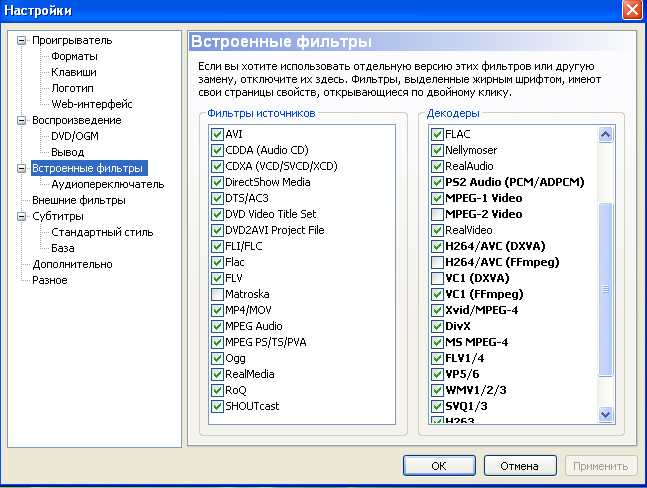Uncheck PS2 Audio (PCM/ADPCM) decoder
This screenshot has height=488, width=647.
tap(437, 182)
